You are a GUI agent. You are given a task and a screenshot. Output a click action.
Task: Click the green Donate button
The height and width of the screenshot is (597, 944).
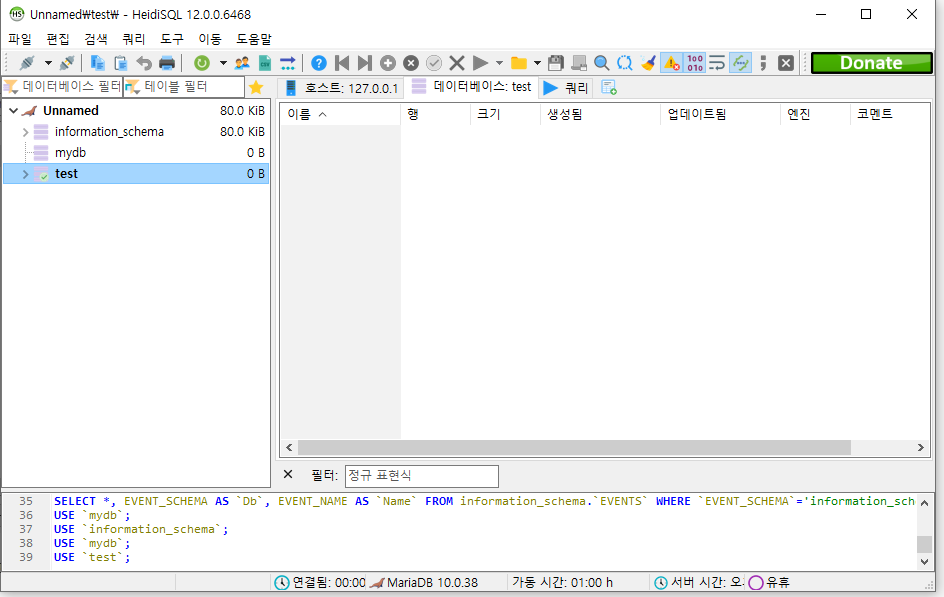(x=871, y=63)
